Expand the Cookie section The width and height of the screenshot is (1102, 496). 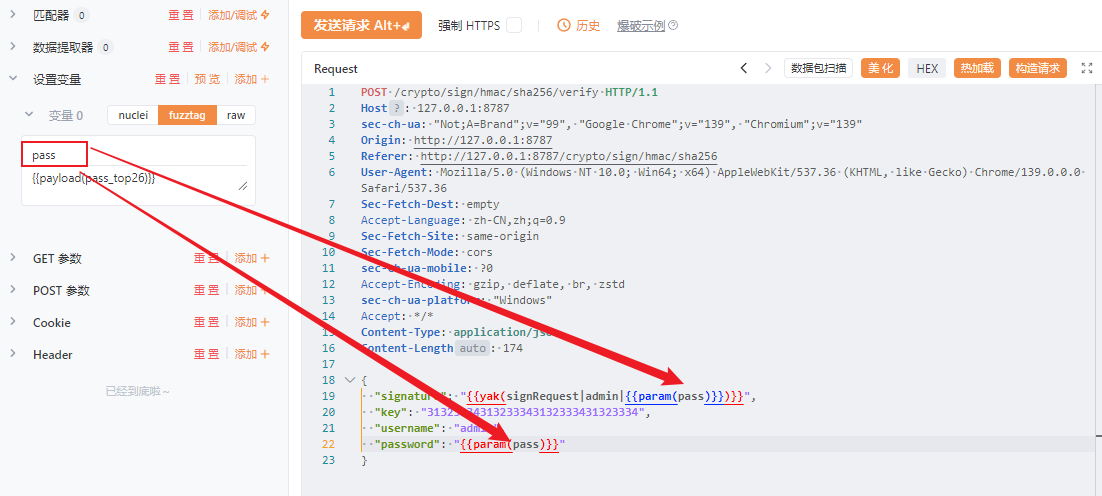tap(13, 322)
